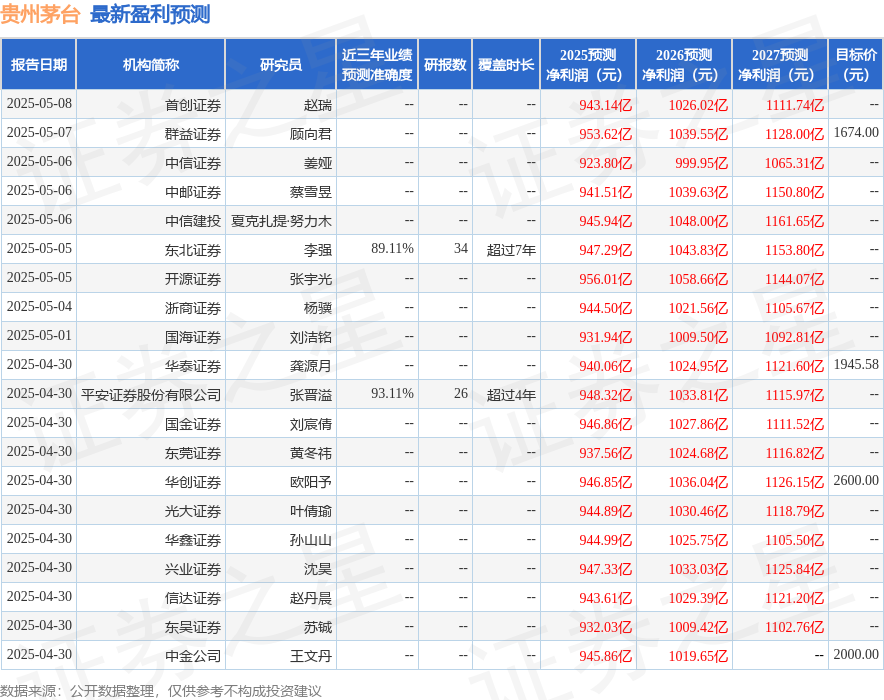This screenshot has height=700, width=884.
Task: Click the 研究员 column header
Action: pyautogui.click(x=280, y=64)
